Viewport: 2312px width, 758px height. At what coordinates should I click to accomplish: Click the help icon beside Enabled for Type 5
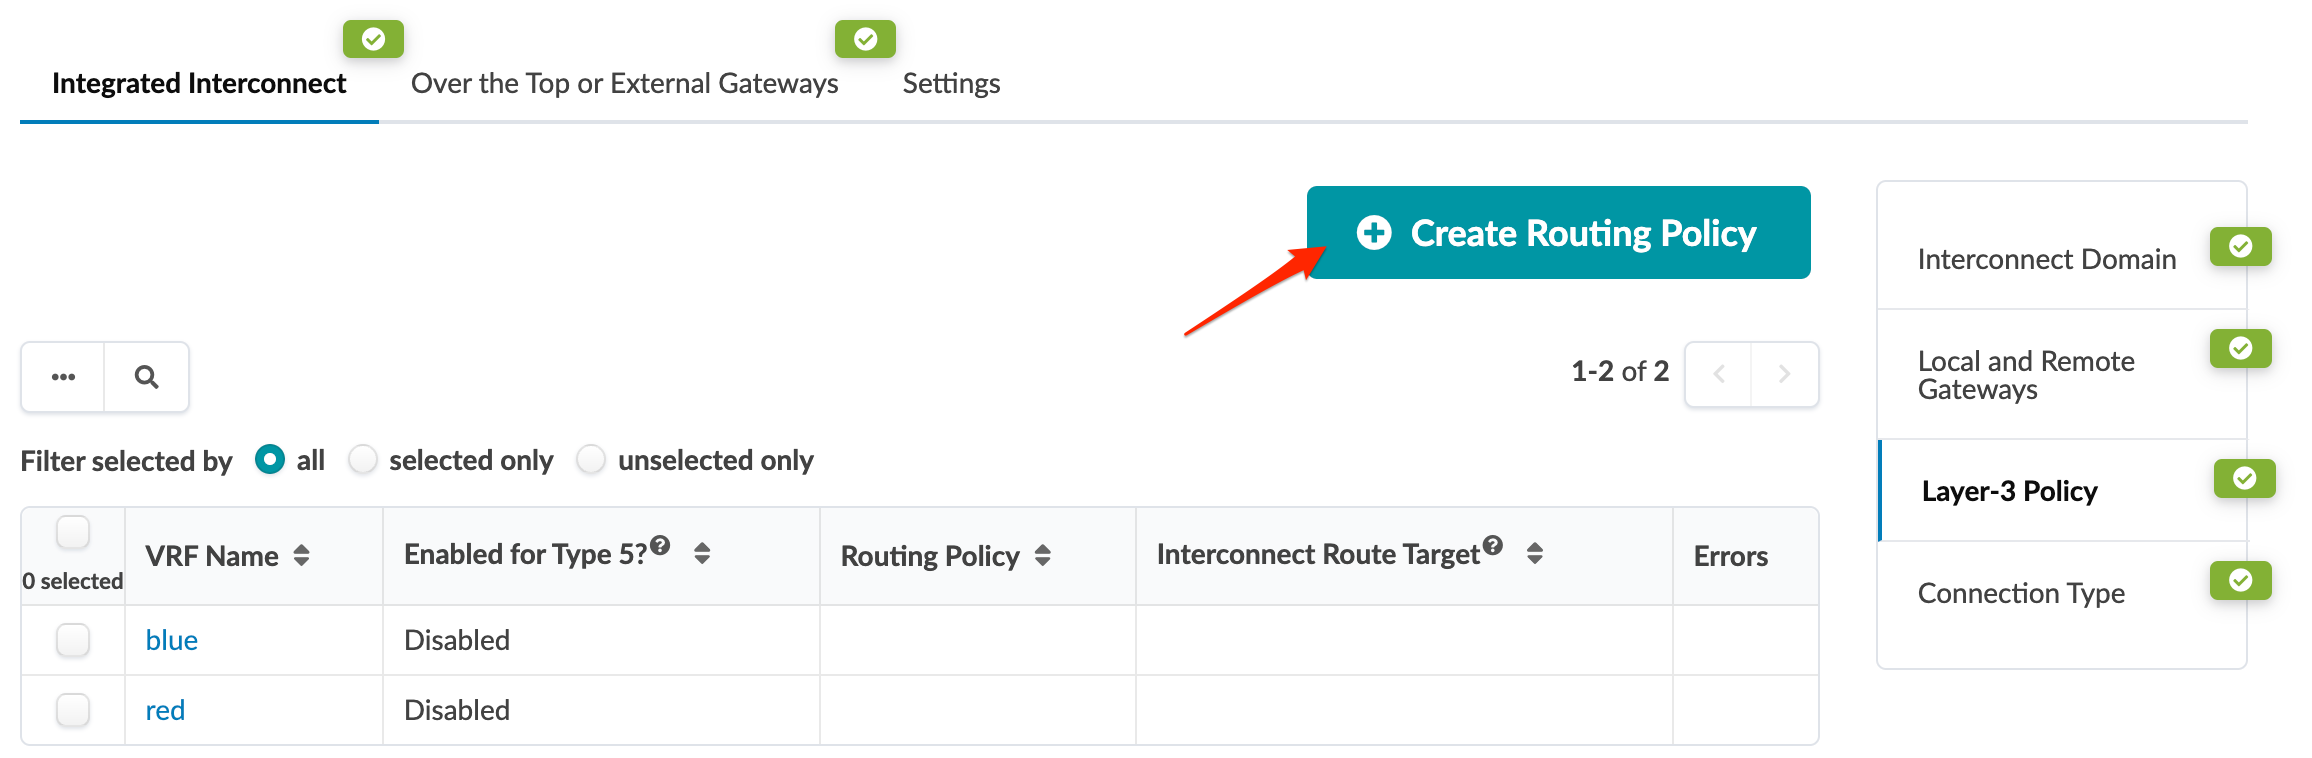point(660,545)
